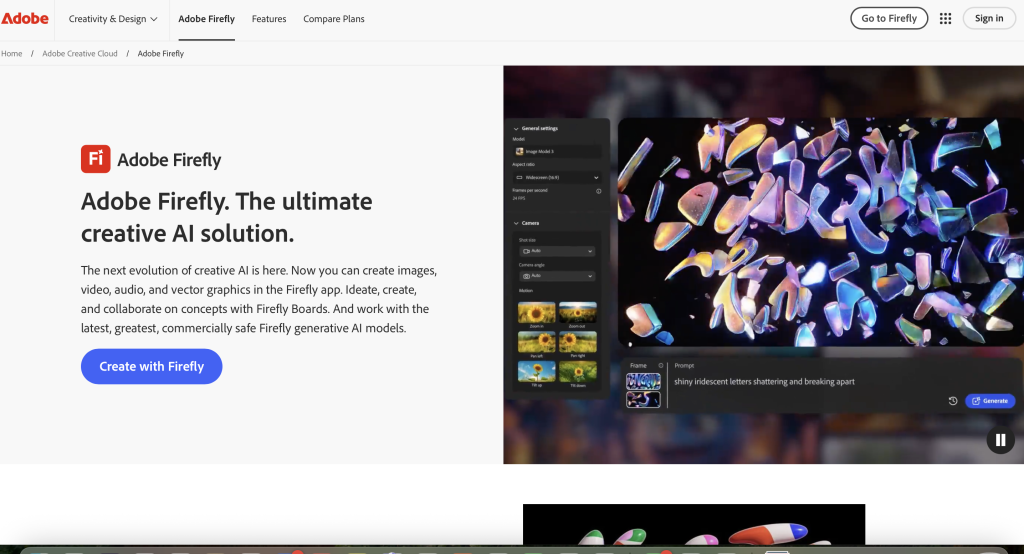Open the apps grid icon
The width and height of the screenshot is (1024, 554).
click(945, 18)
